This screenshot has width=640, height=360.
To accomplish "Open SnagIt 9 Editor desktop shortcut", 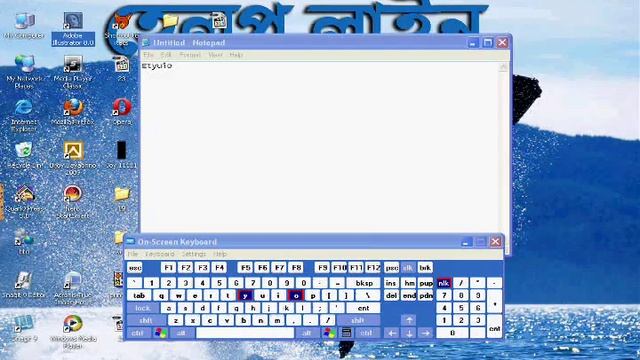I will (x=24, y=284).
